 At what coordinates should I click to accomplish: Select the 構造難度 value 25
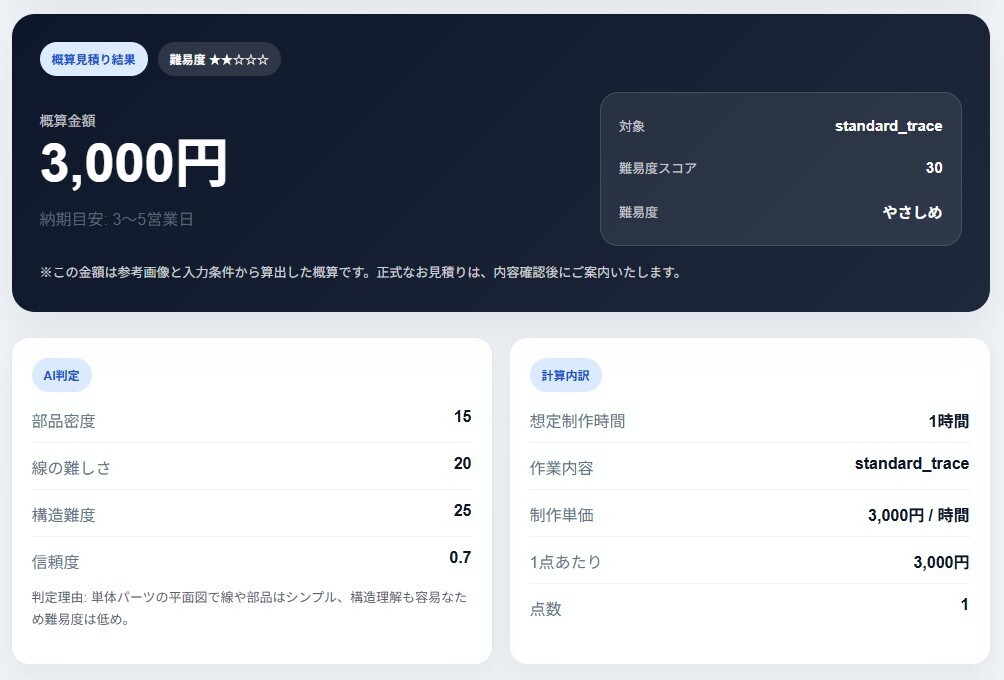[x=462, y=510]
